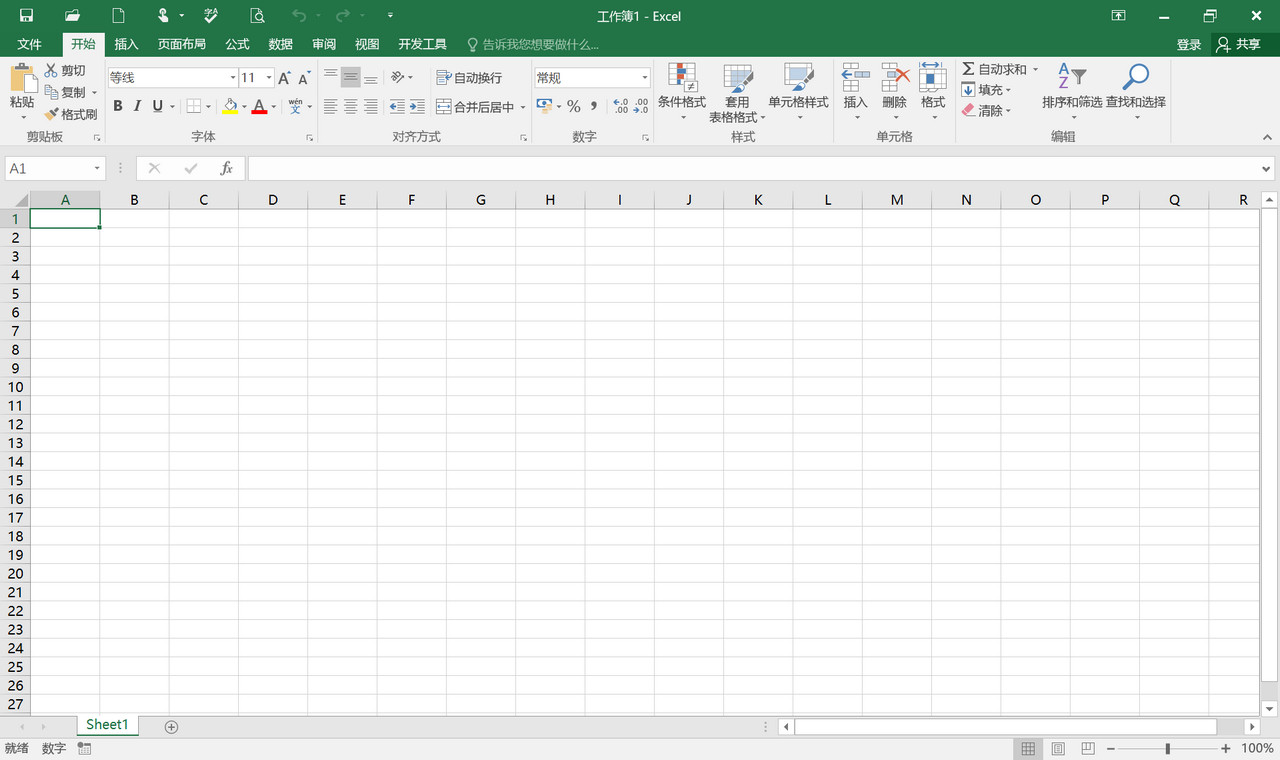
Task: Increase font size with the large A icon
Action: pos(284,77)
